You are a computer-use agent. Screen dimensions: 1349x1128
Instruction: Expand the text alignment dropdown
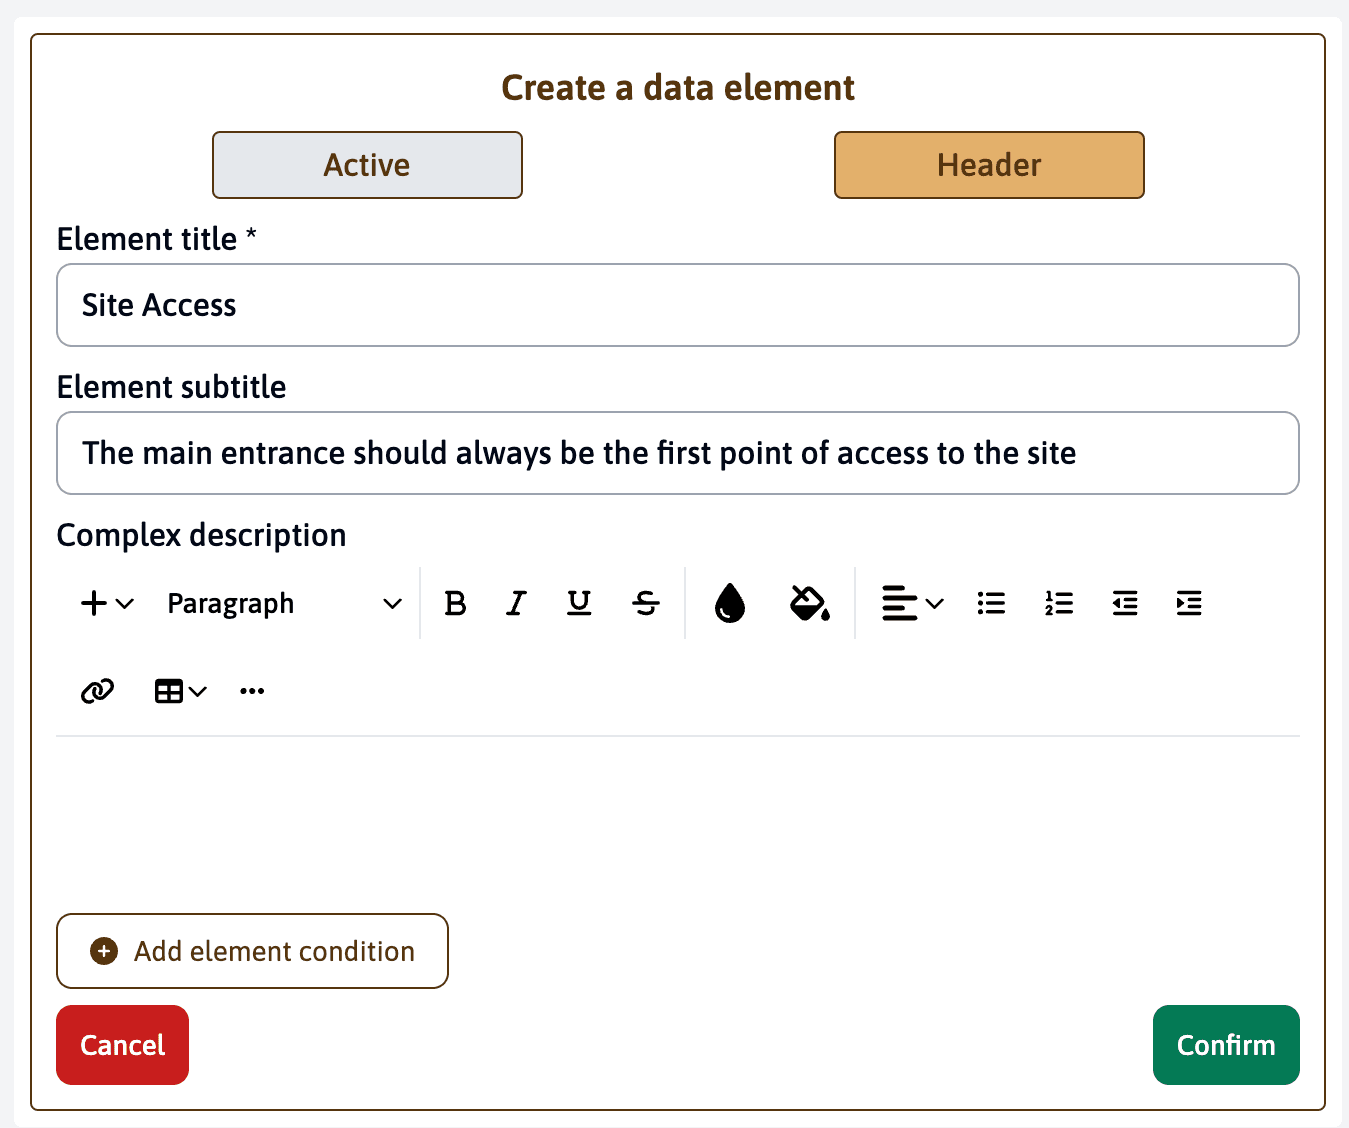[x=912, y=603]
